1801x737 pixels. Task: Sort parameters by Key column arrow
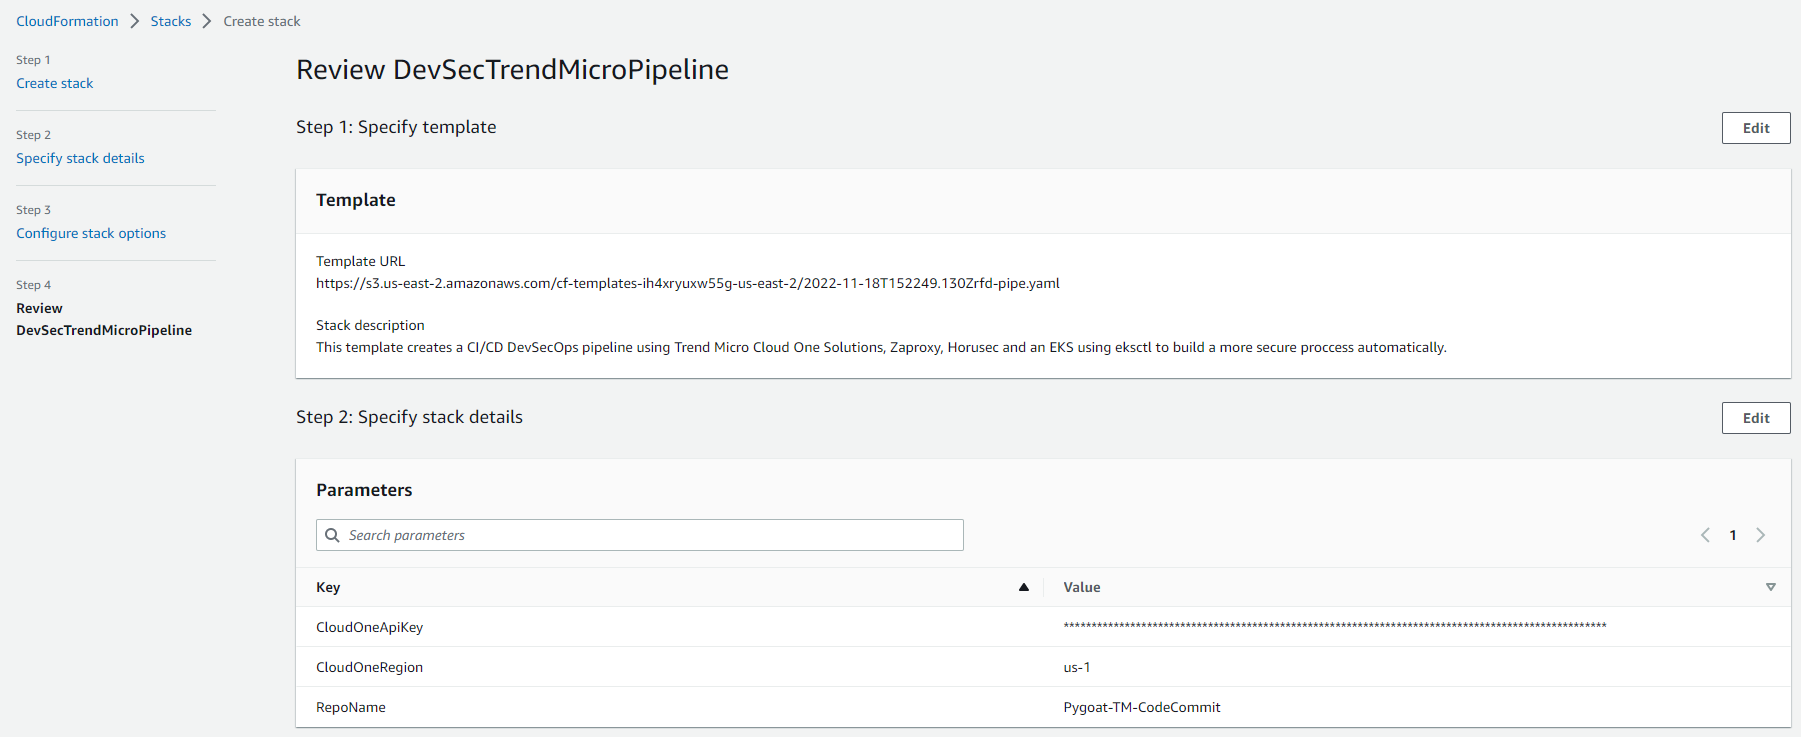1024,587
